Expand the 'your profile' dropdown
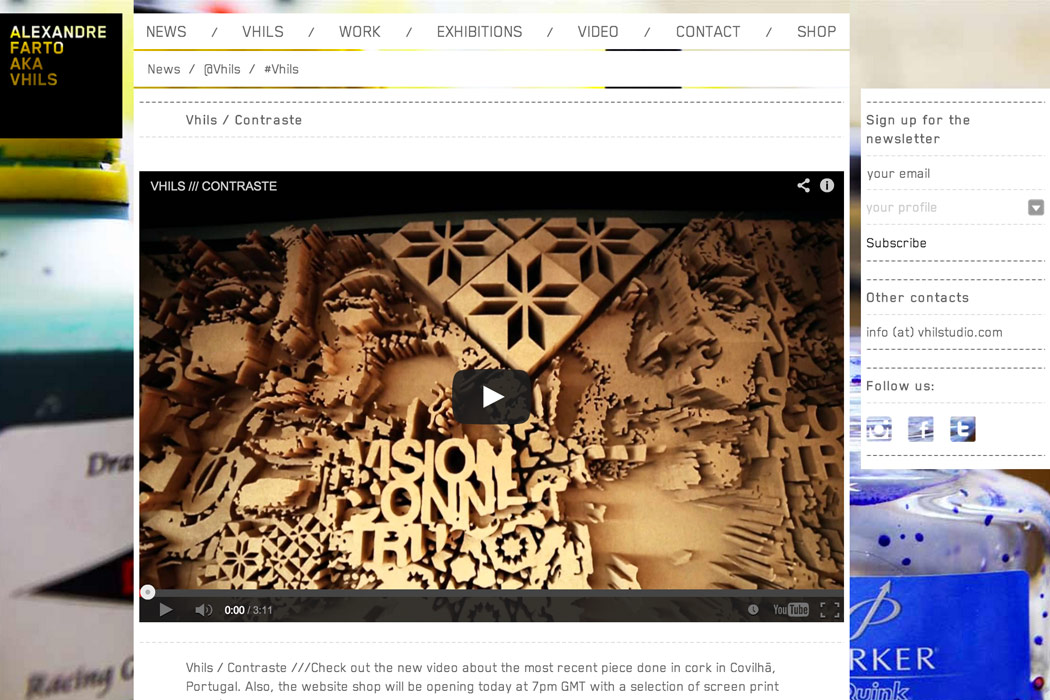 pos(1036,208)
